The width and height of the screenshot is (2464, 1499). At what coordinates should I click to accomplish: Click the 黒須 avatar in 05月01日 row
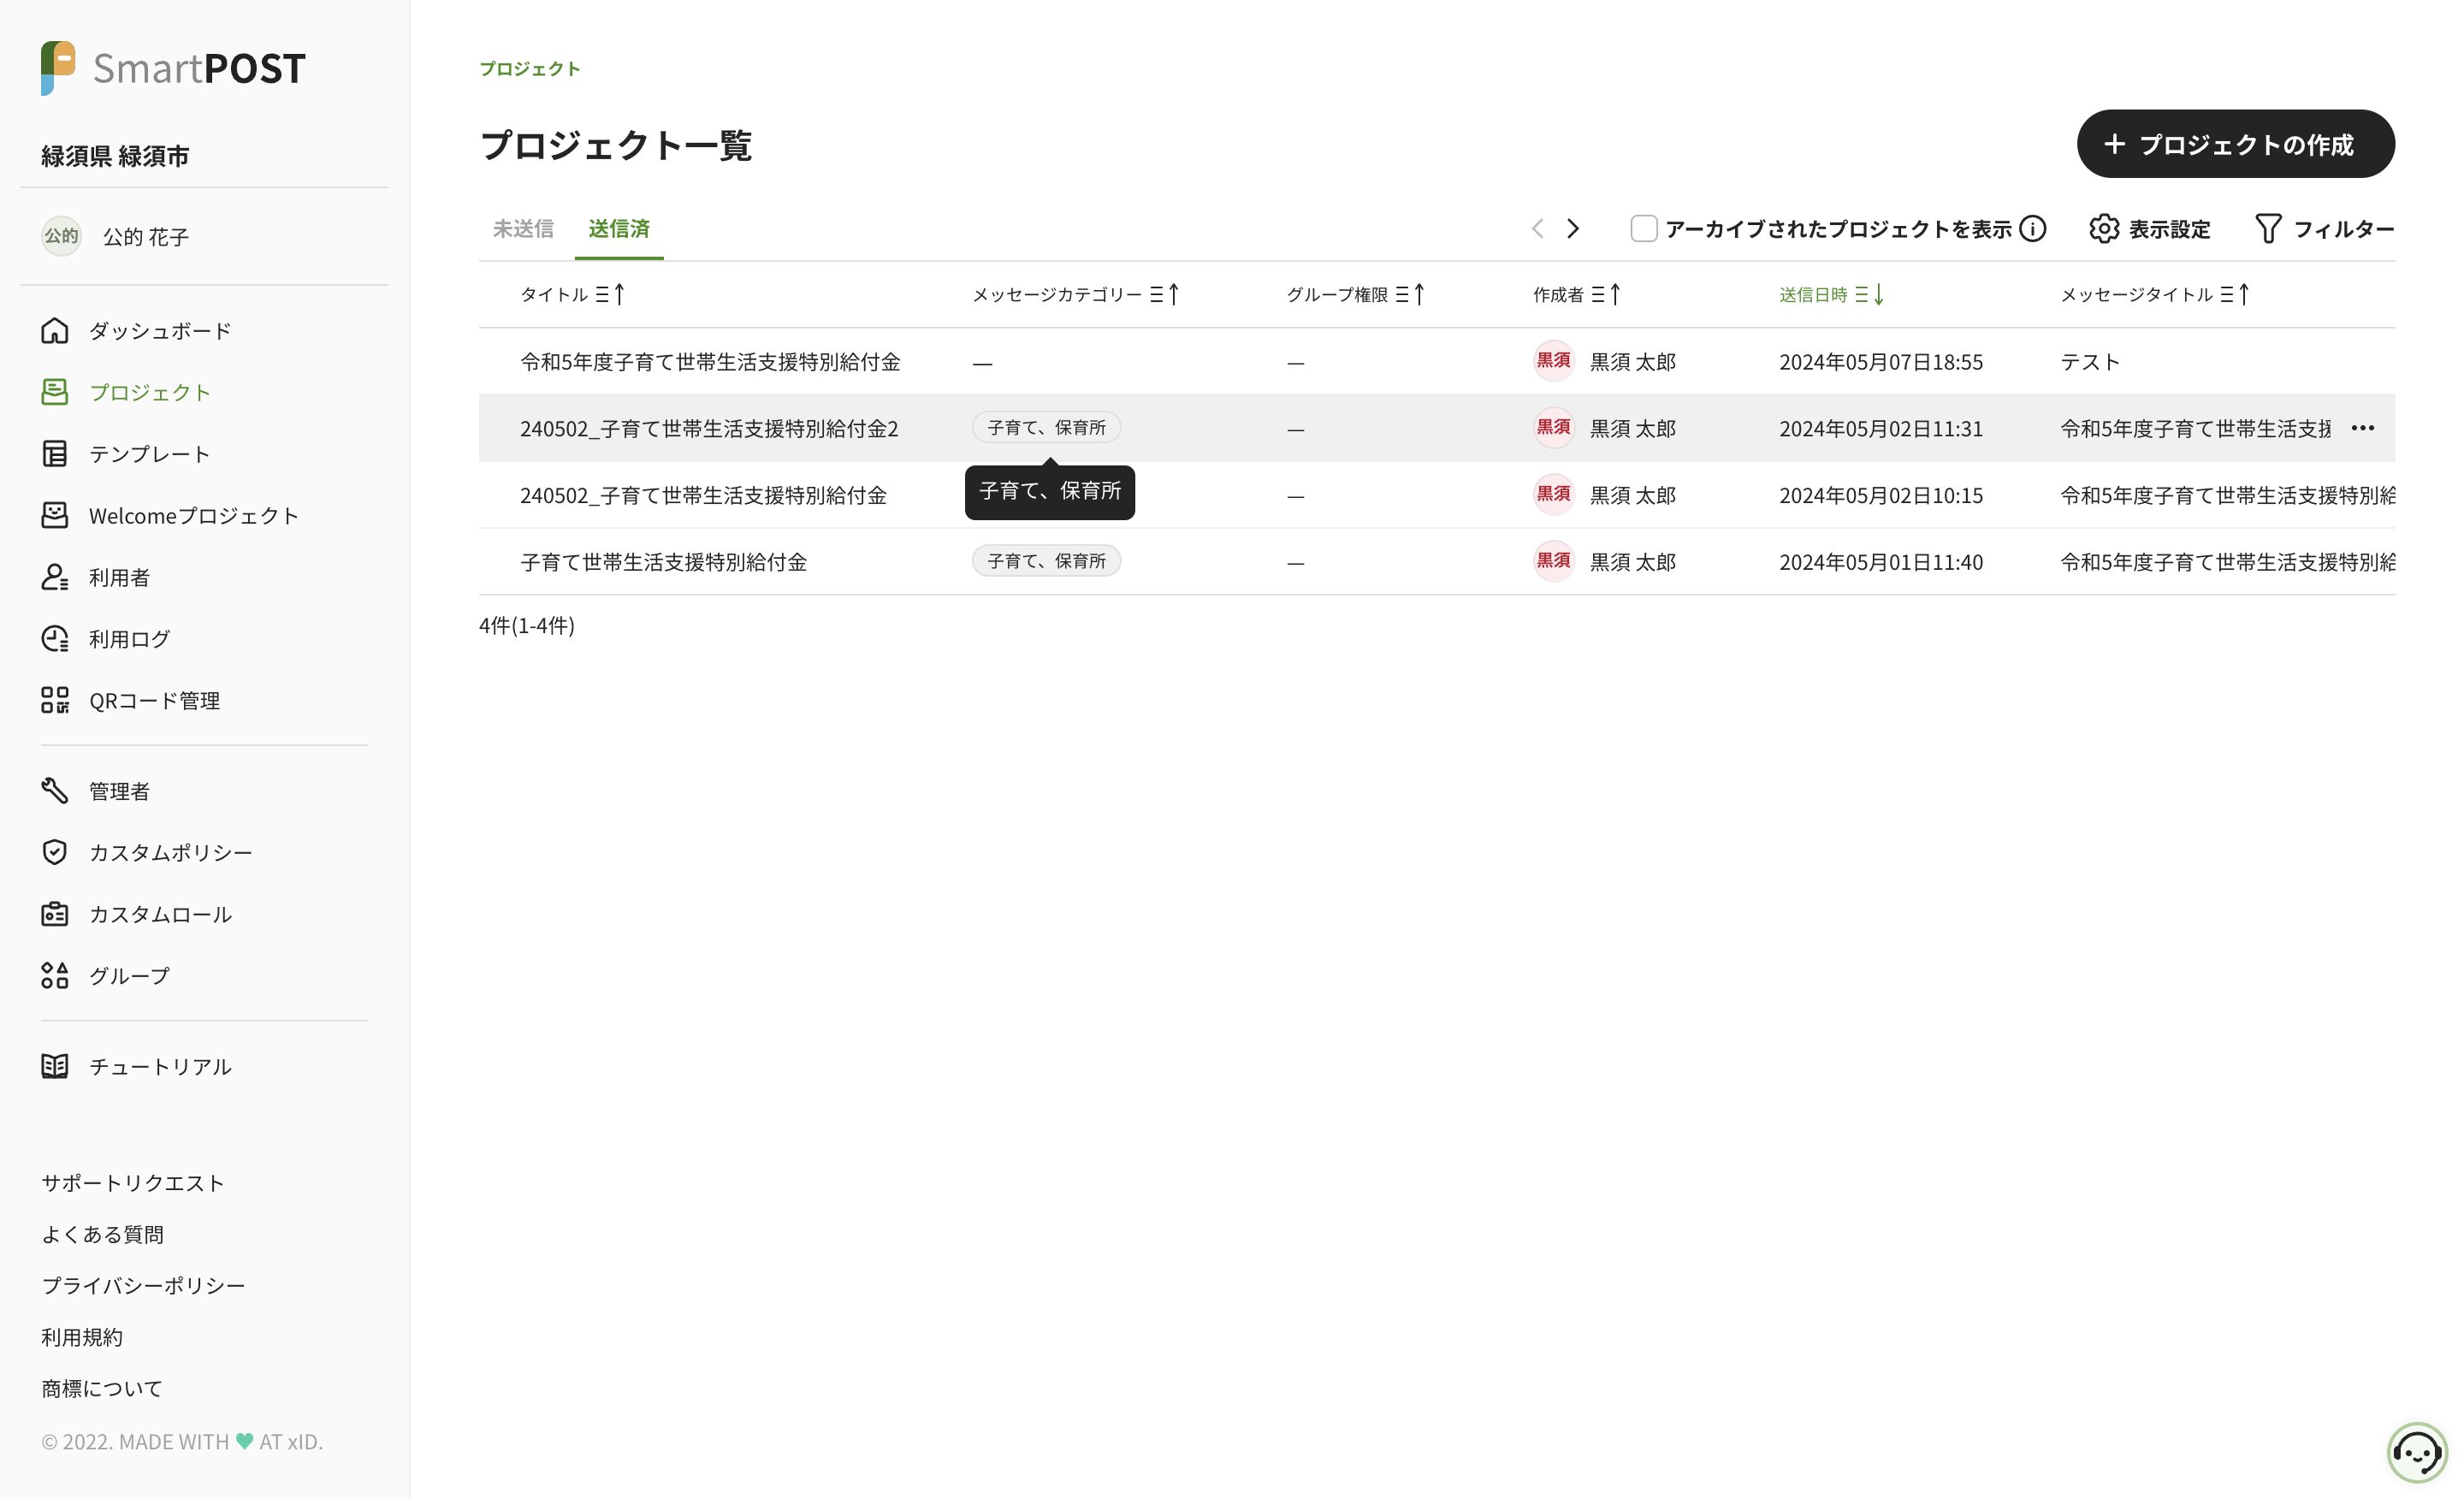pyautogui.click(x=1554, y=561)
